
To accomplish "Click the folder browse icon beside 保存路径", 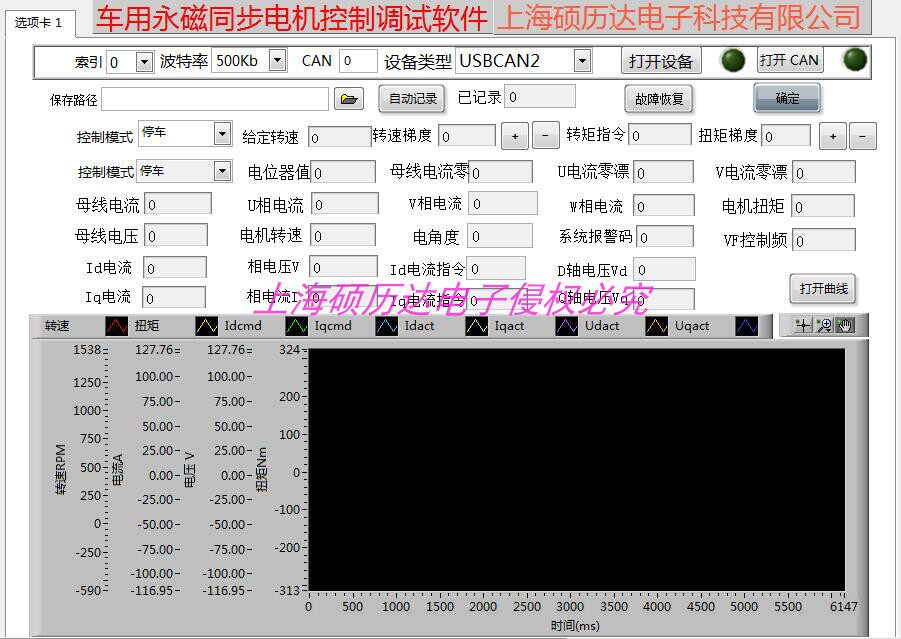I will pos(349,99).
